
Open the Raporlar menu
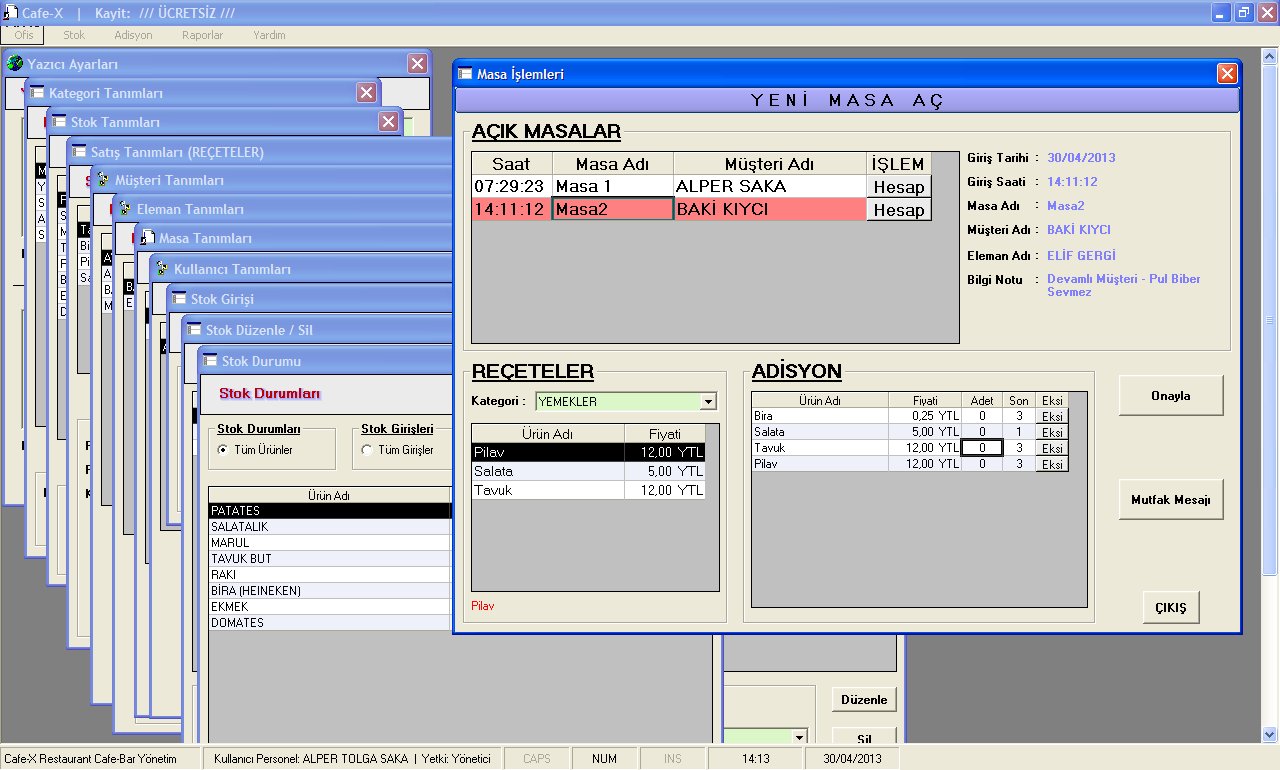click(x=203, y=35)
